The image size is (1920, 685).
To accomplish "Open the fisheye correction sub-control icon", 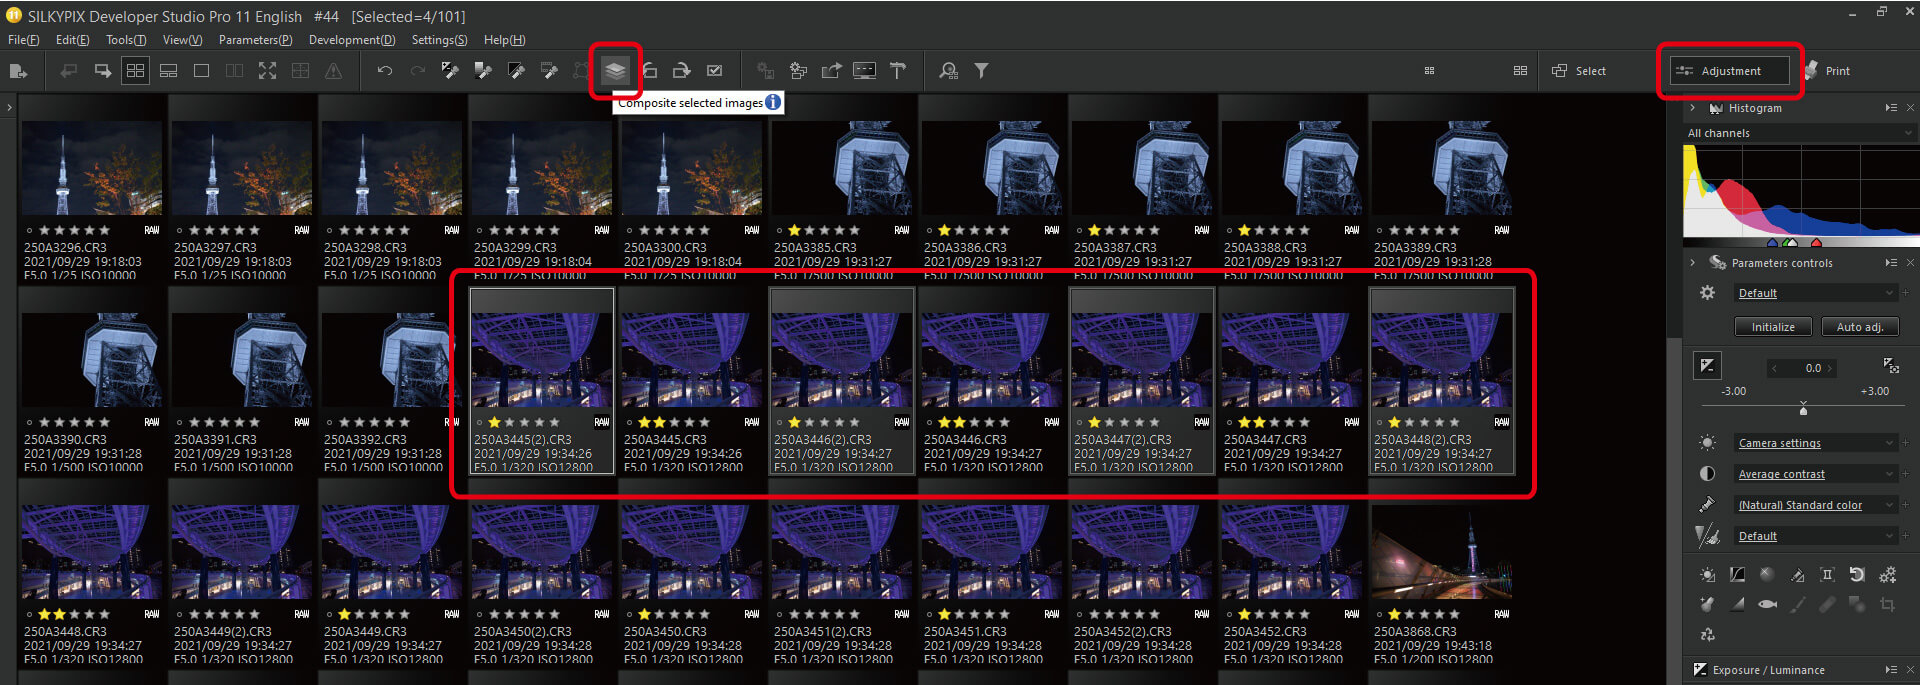I will 1767,604.
